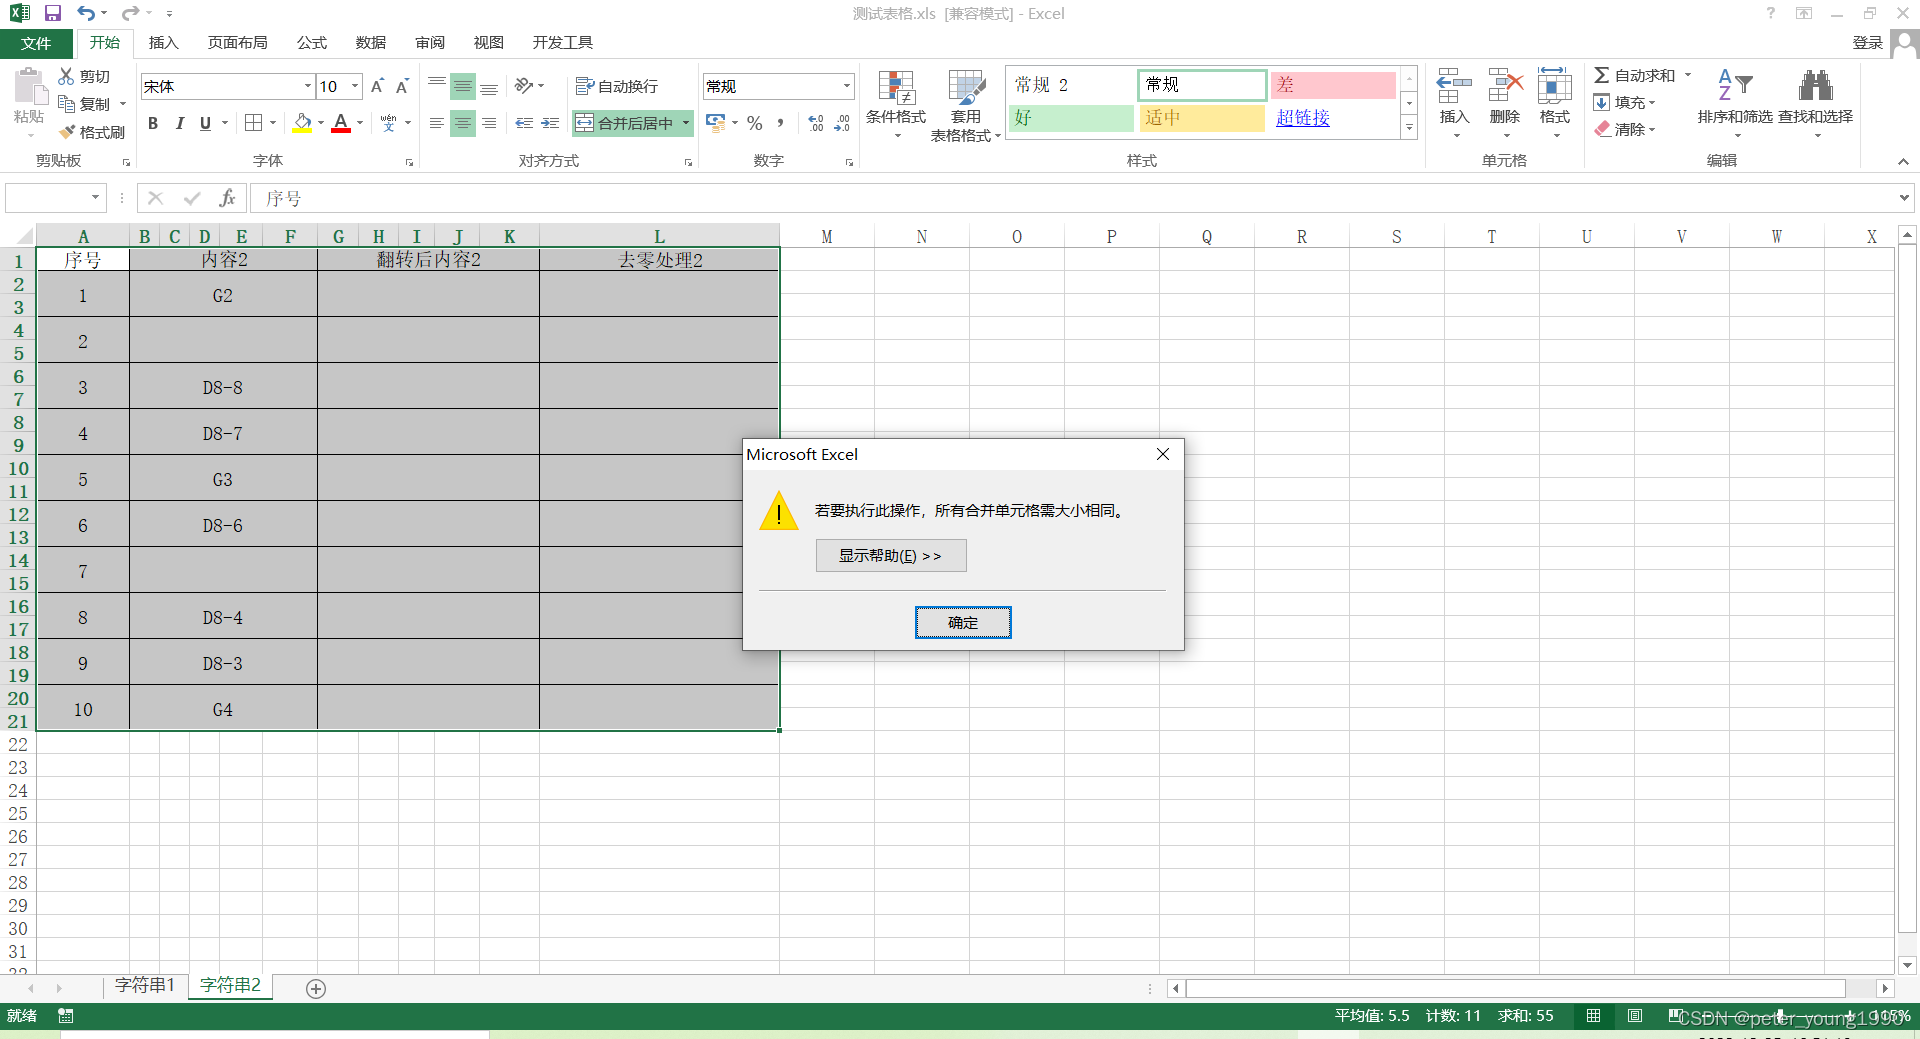The image size is (1920, 1039).
Task: Undo the last action
Action: click(86, 13)
